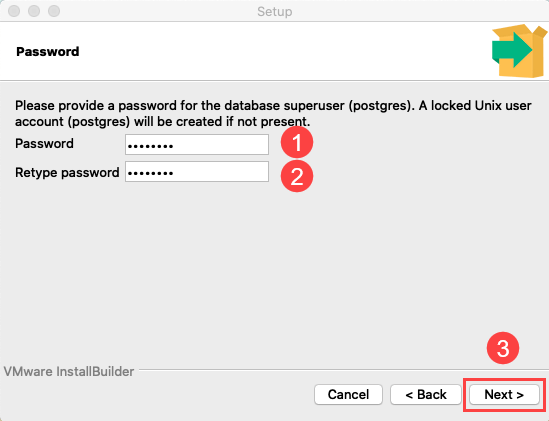Click the red circle numbered 3
The height and width of the screenshot is (421, 549).
(503, 348)
